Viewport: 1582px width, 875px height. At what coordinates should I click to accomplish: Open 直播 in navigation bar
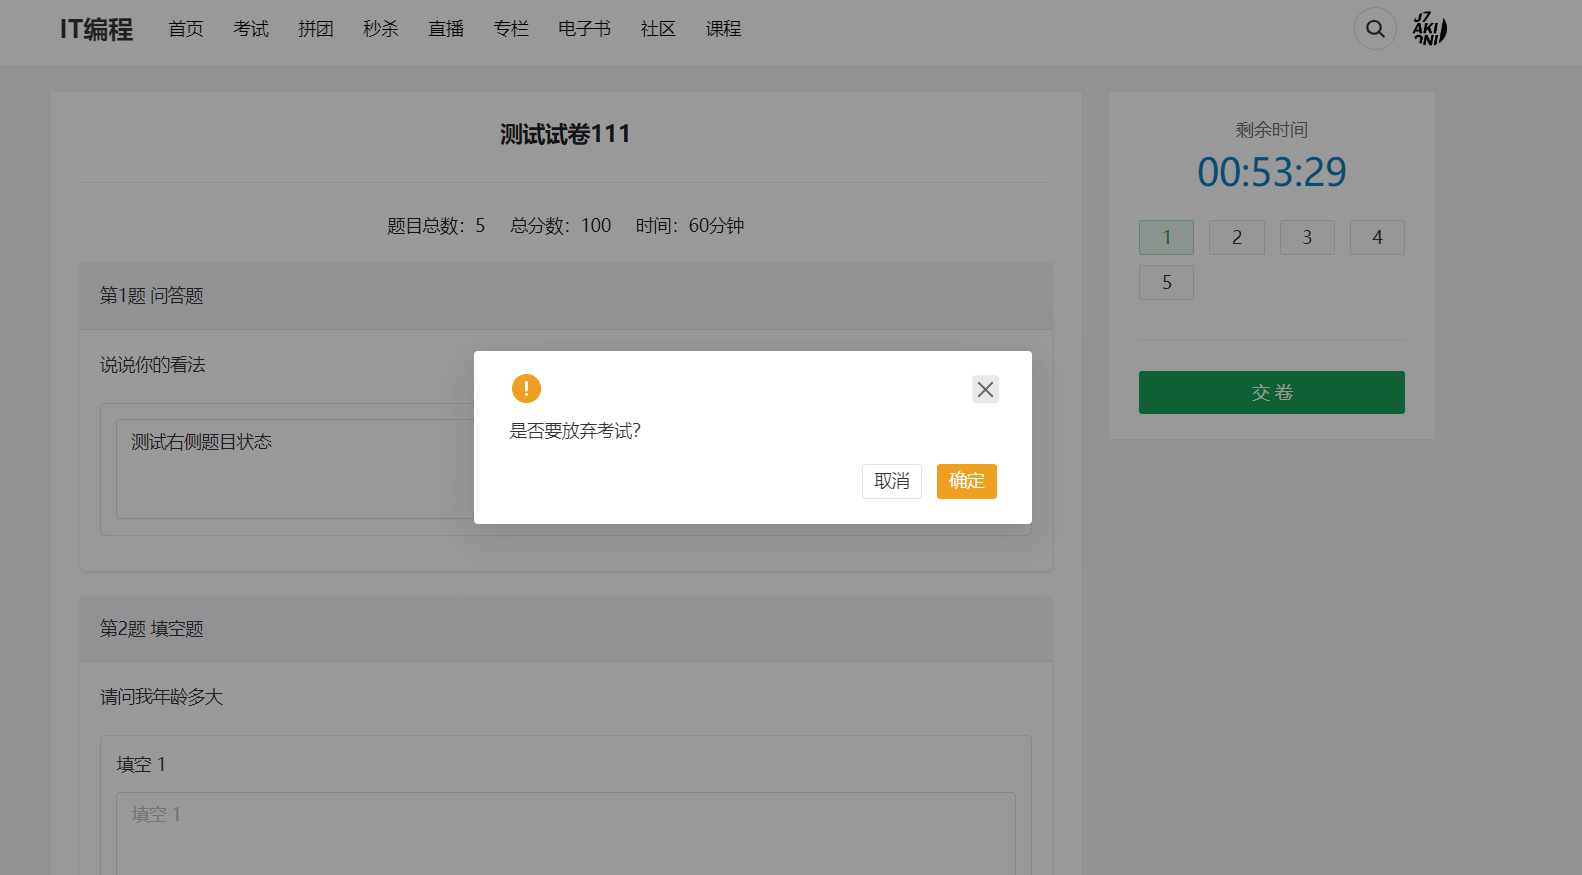446,29
